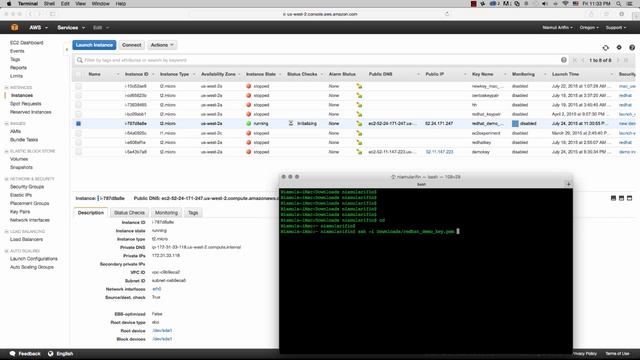Click the AWS orange cube logo
This screenshot has height=360, width=640.
pos(15,27)
